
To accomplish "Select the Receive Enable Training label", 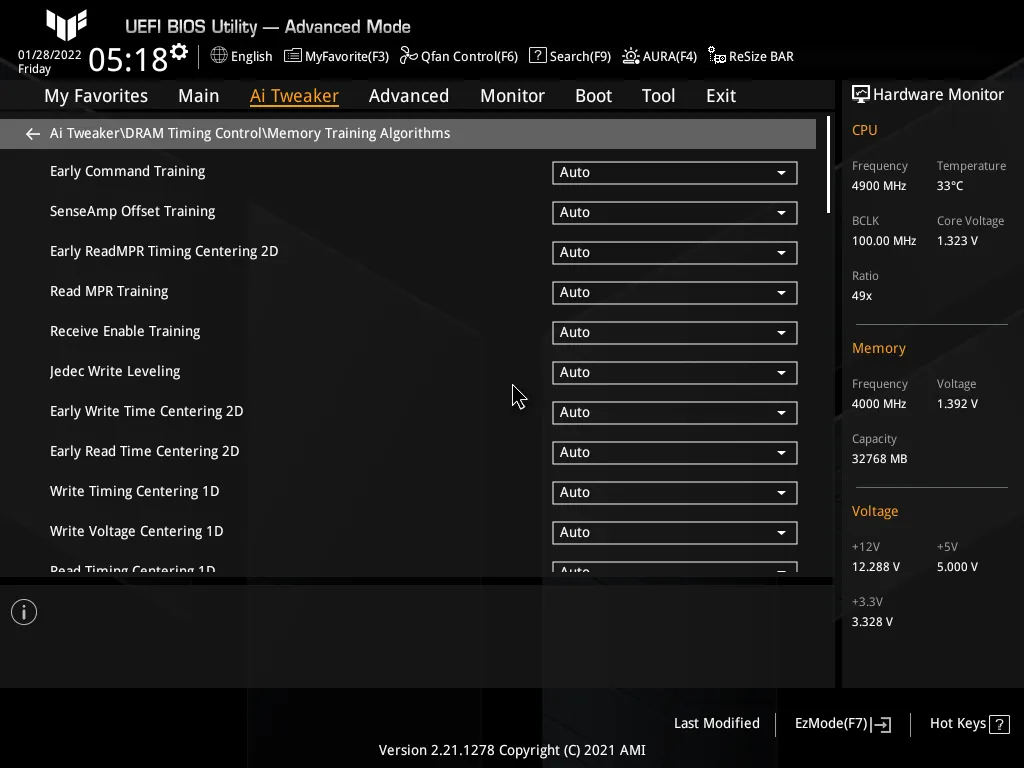I will (125, 331).
